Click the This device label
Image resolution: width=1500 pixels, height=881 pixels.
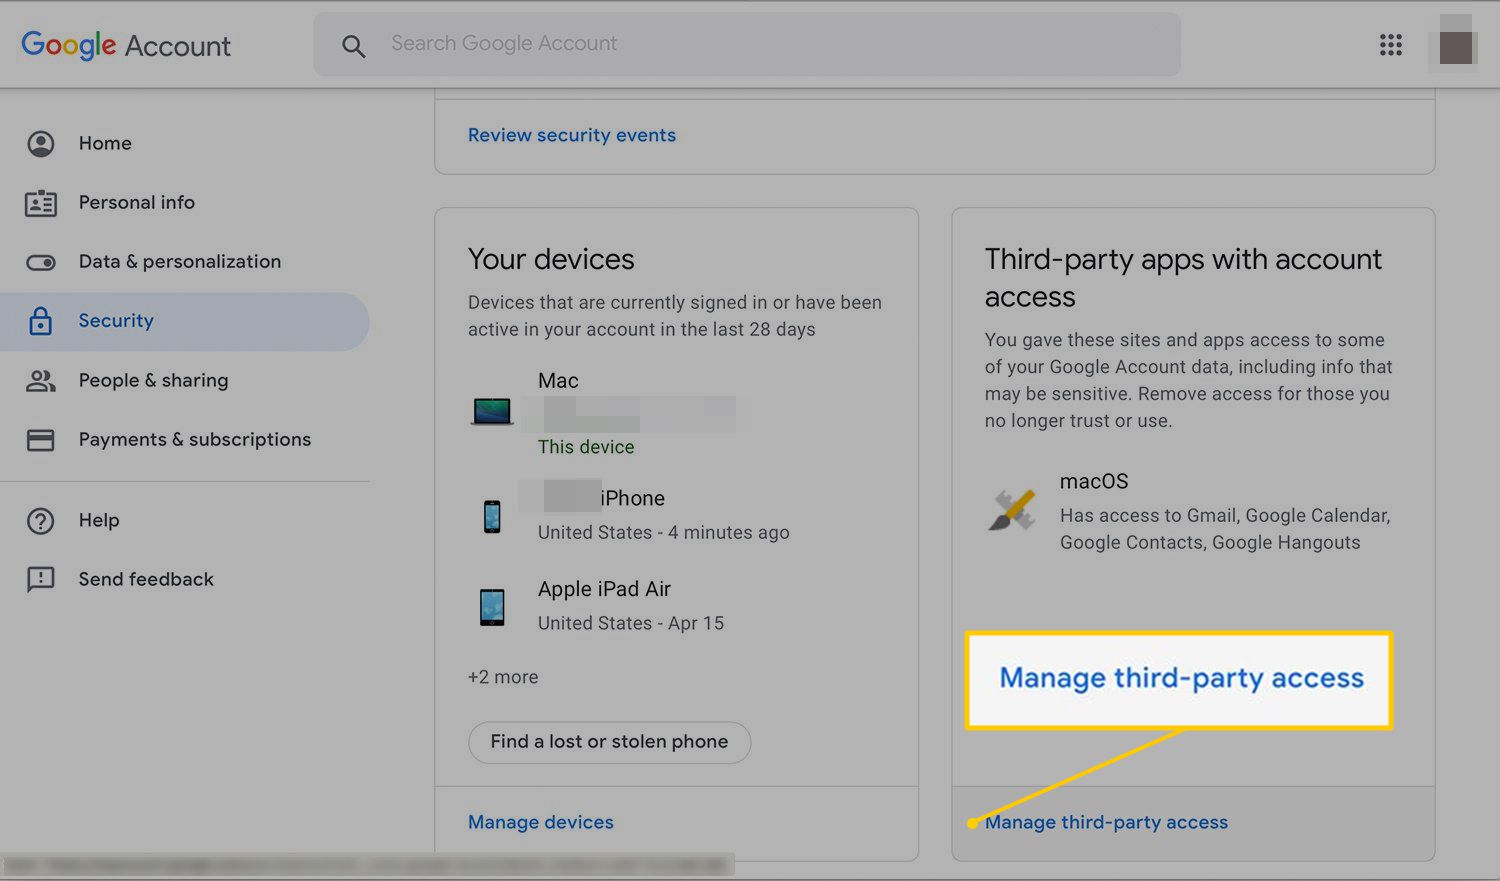[x=586, y=447]
